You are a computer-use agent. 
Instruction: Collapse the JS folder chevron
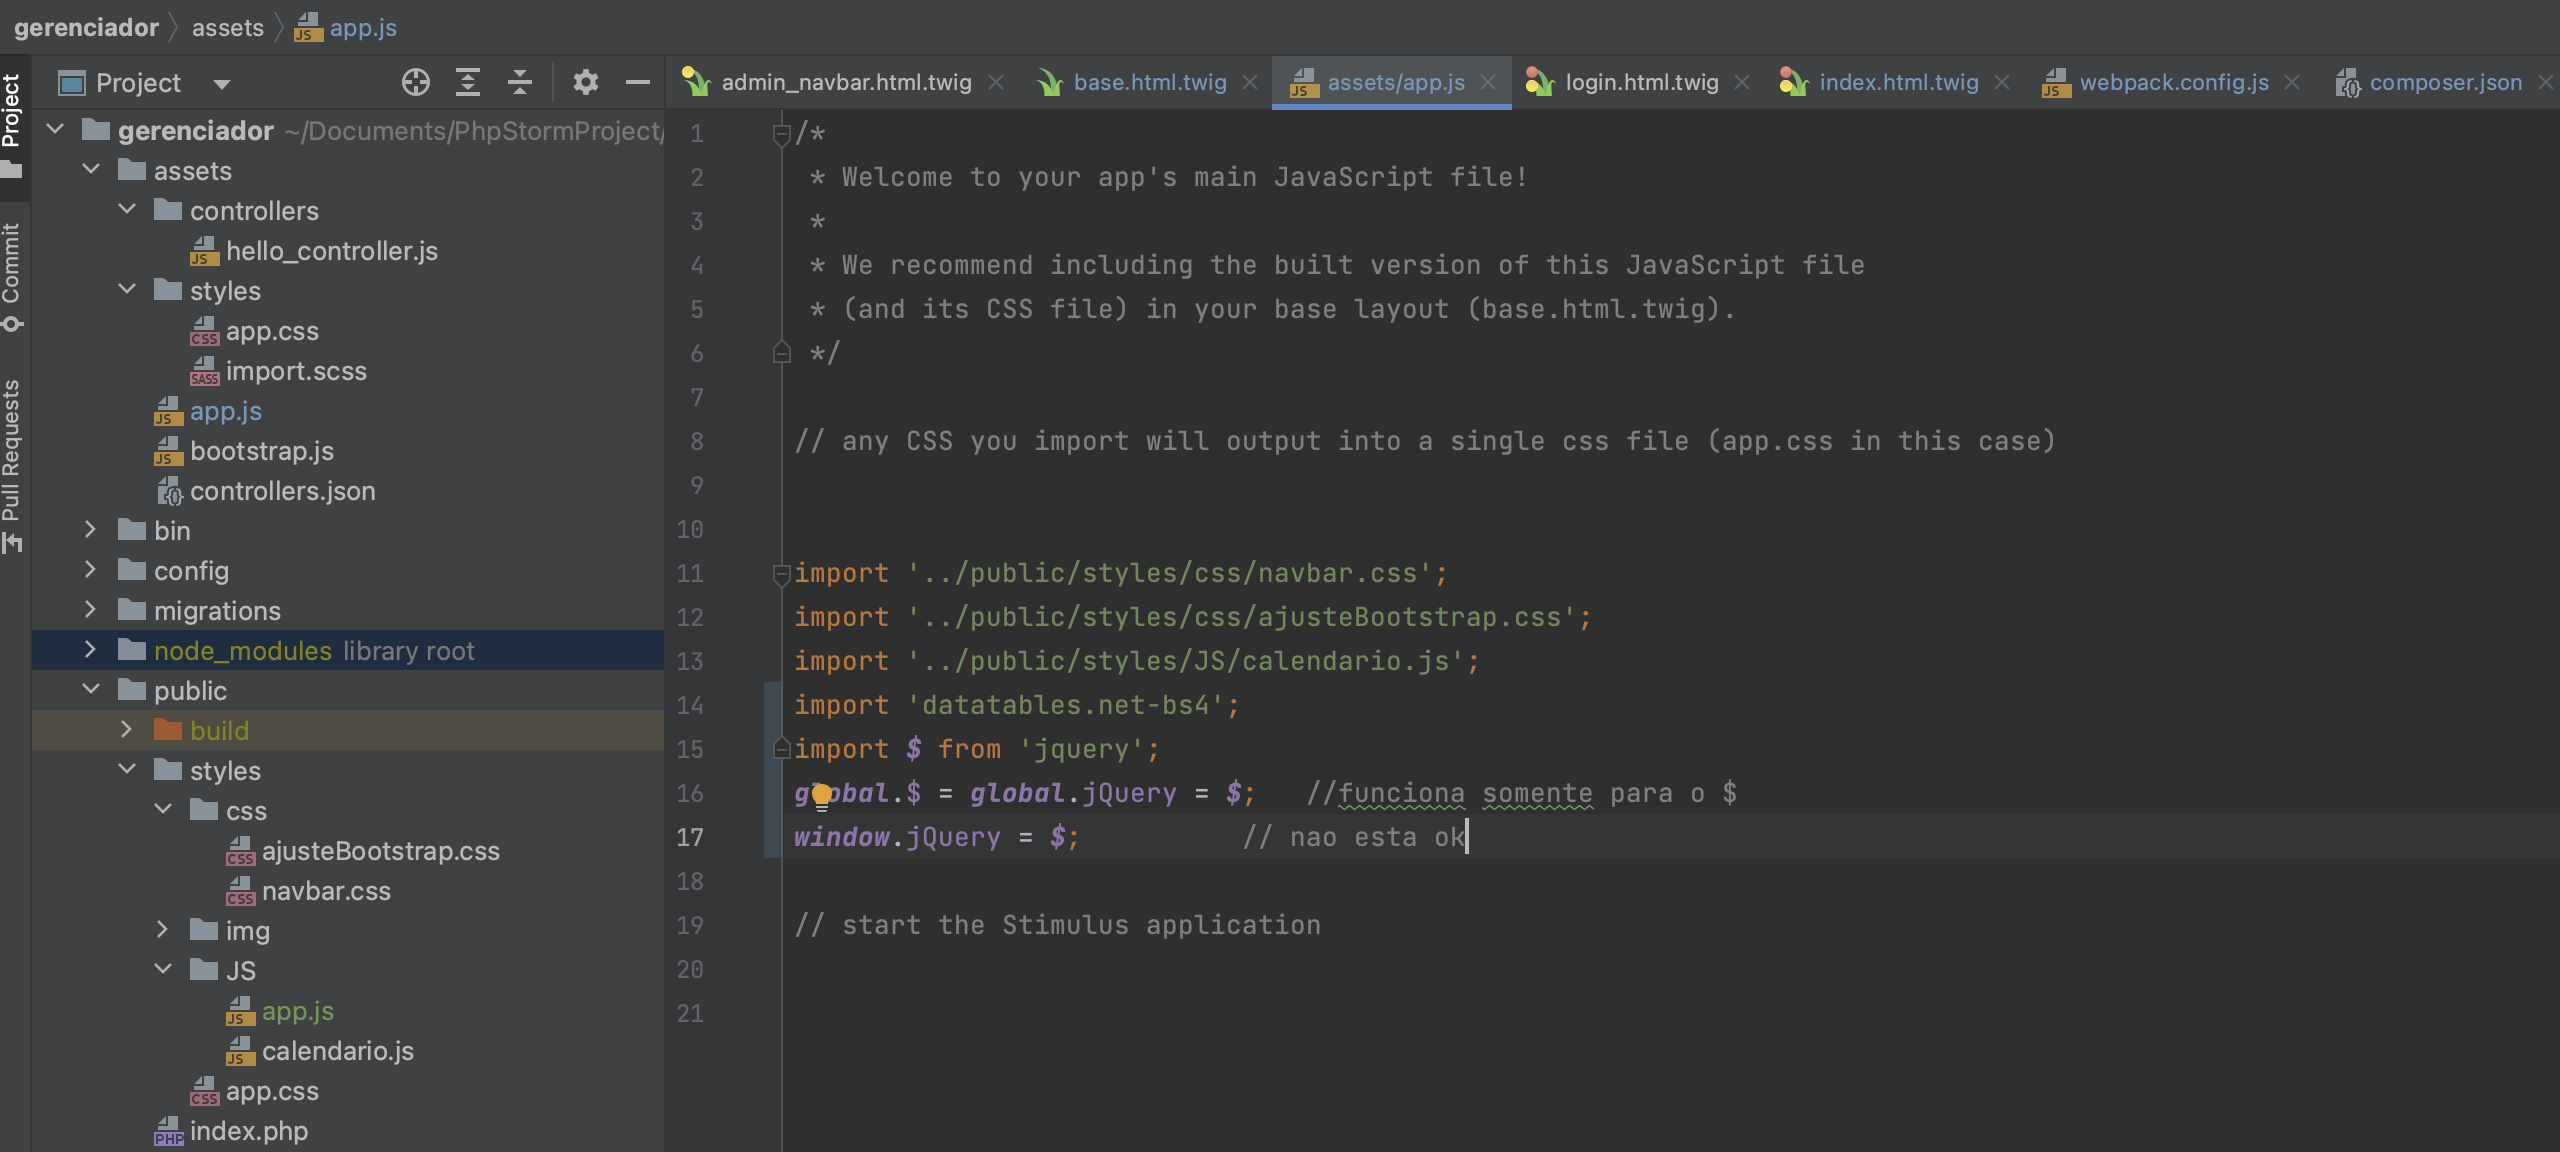point(164,970)
